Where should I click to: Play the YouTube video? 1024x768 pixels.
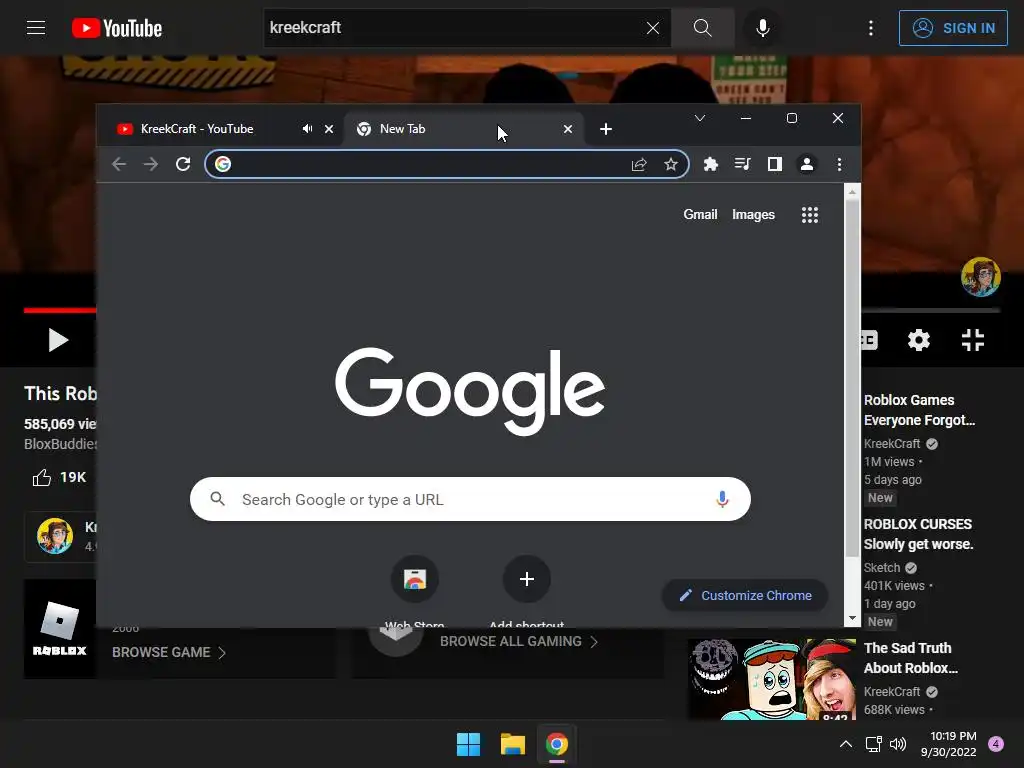[x=58, y=340]
